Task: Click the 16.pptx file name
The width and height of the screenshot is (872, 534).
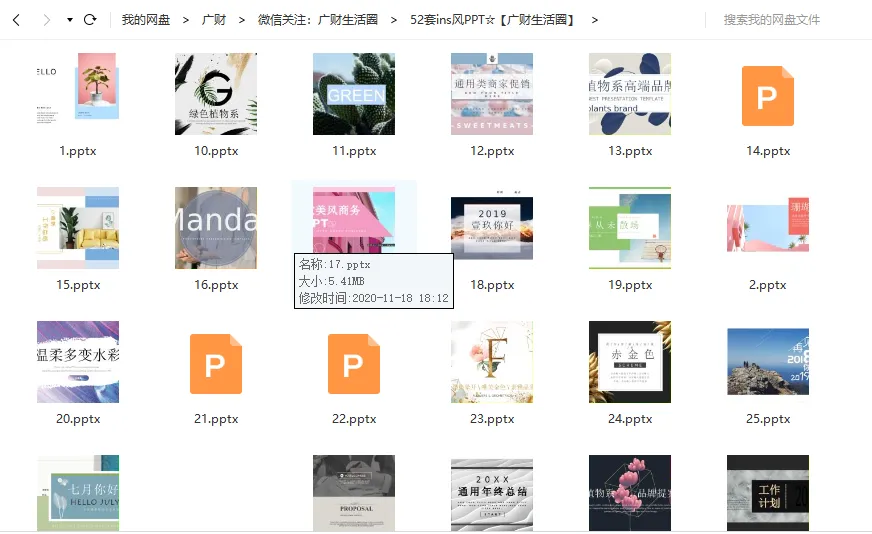Action: (x=216, y=285)
